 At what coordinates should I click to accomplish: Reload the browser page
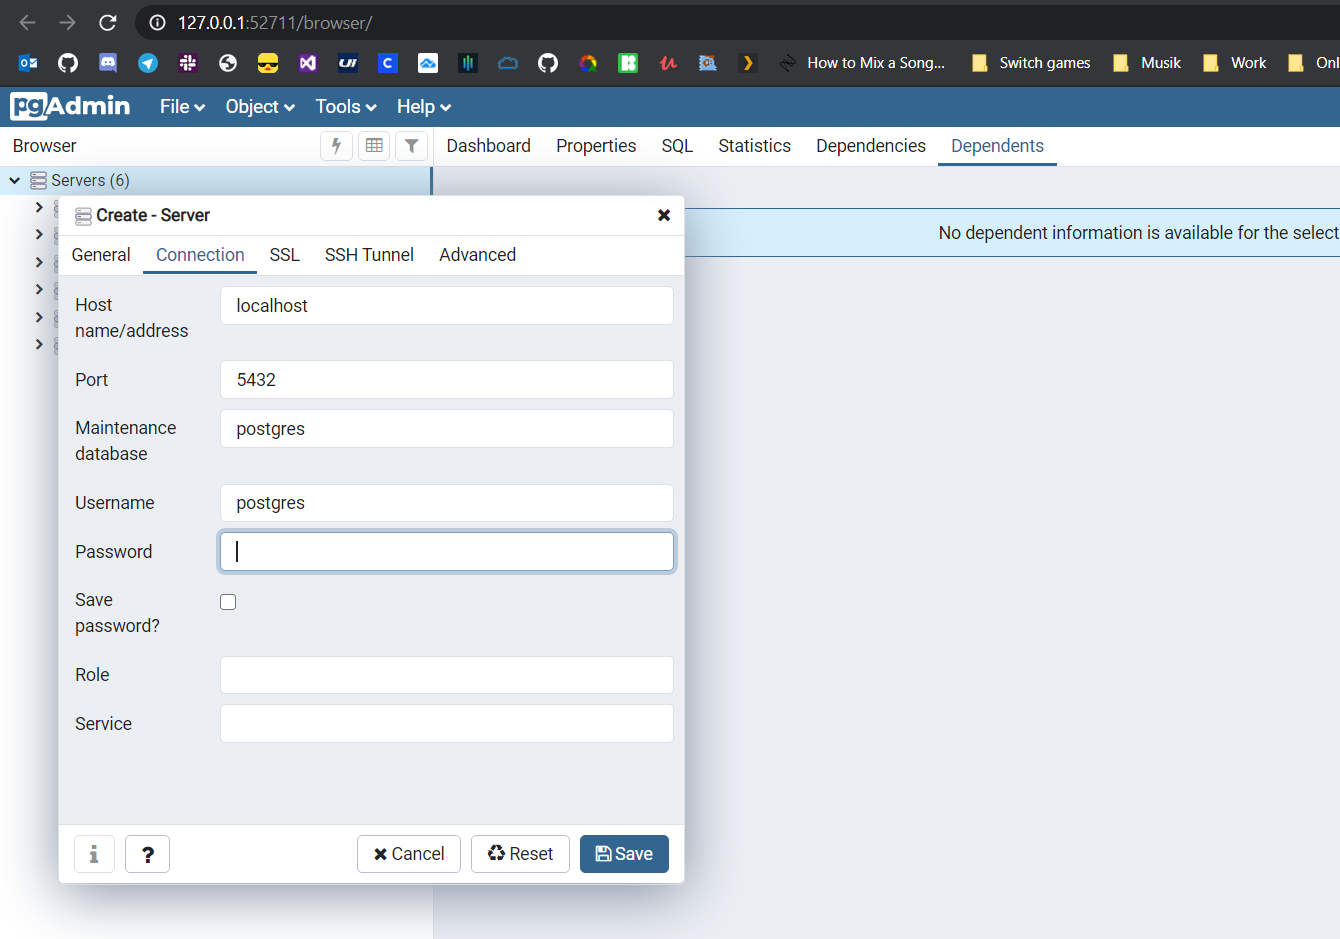pyautogui.click(x=108, y=22)
